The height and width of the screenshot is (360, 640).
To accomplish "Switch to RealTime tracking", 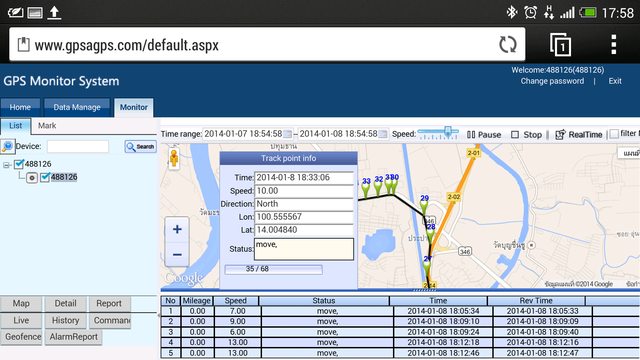I will tap(578, 134).
